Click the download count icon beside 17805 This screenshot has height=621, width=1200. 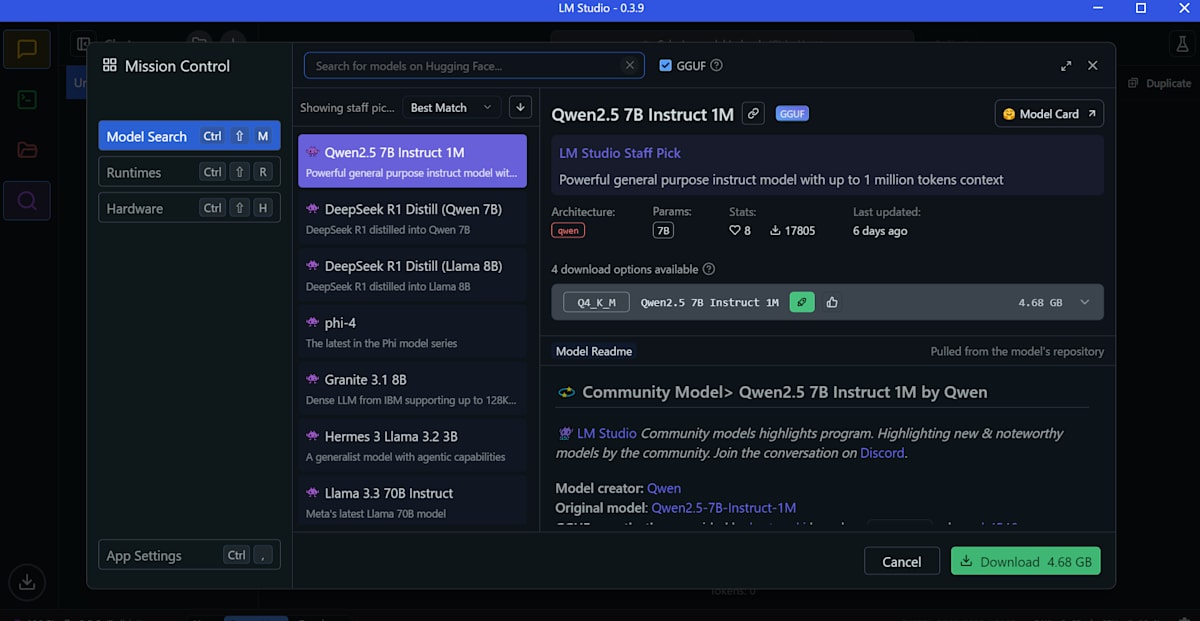coord(775,231)
